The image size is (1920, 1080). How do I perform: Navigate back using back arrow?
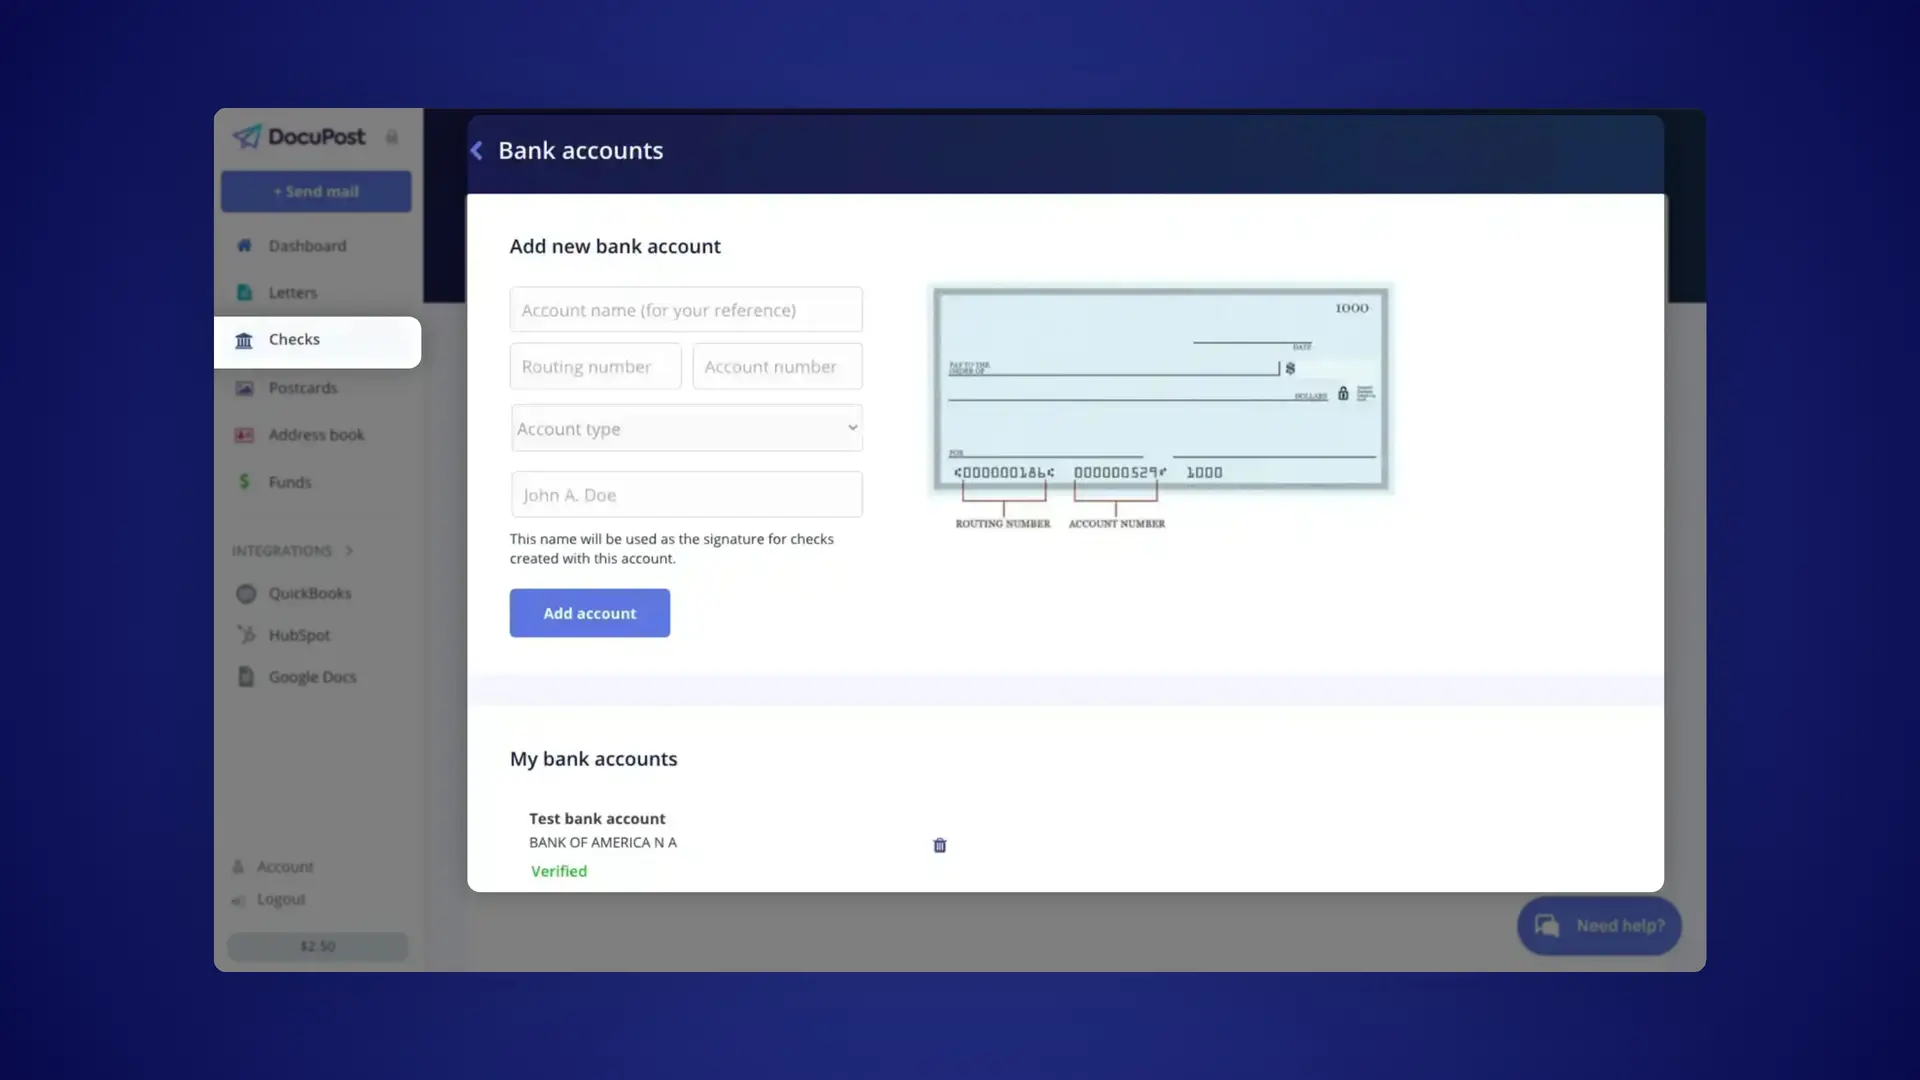(477, 149)
